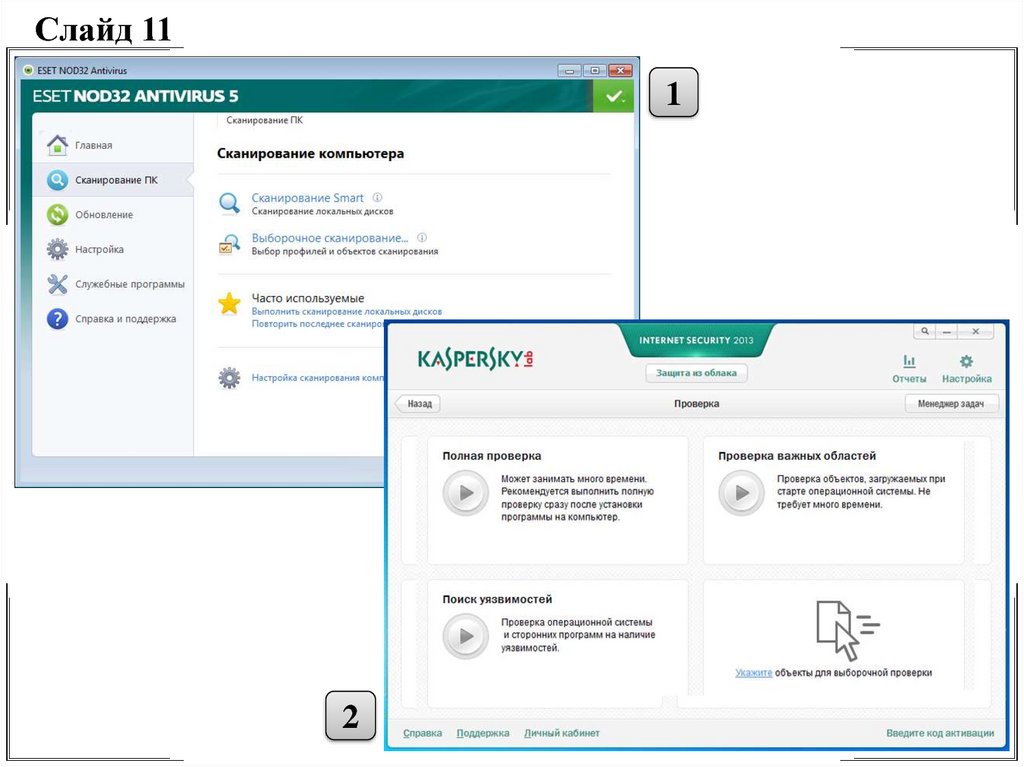The height and width of the screenshot is (767, 1024).
Task: Click Сканирование Smart link
Action: (x=307, y=198)
